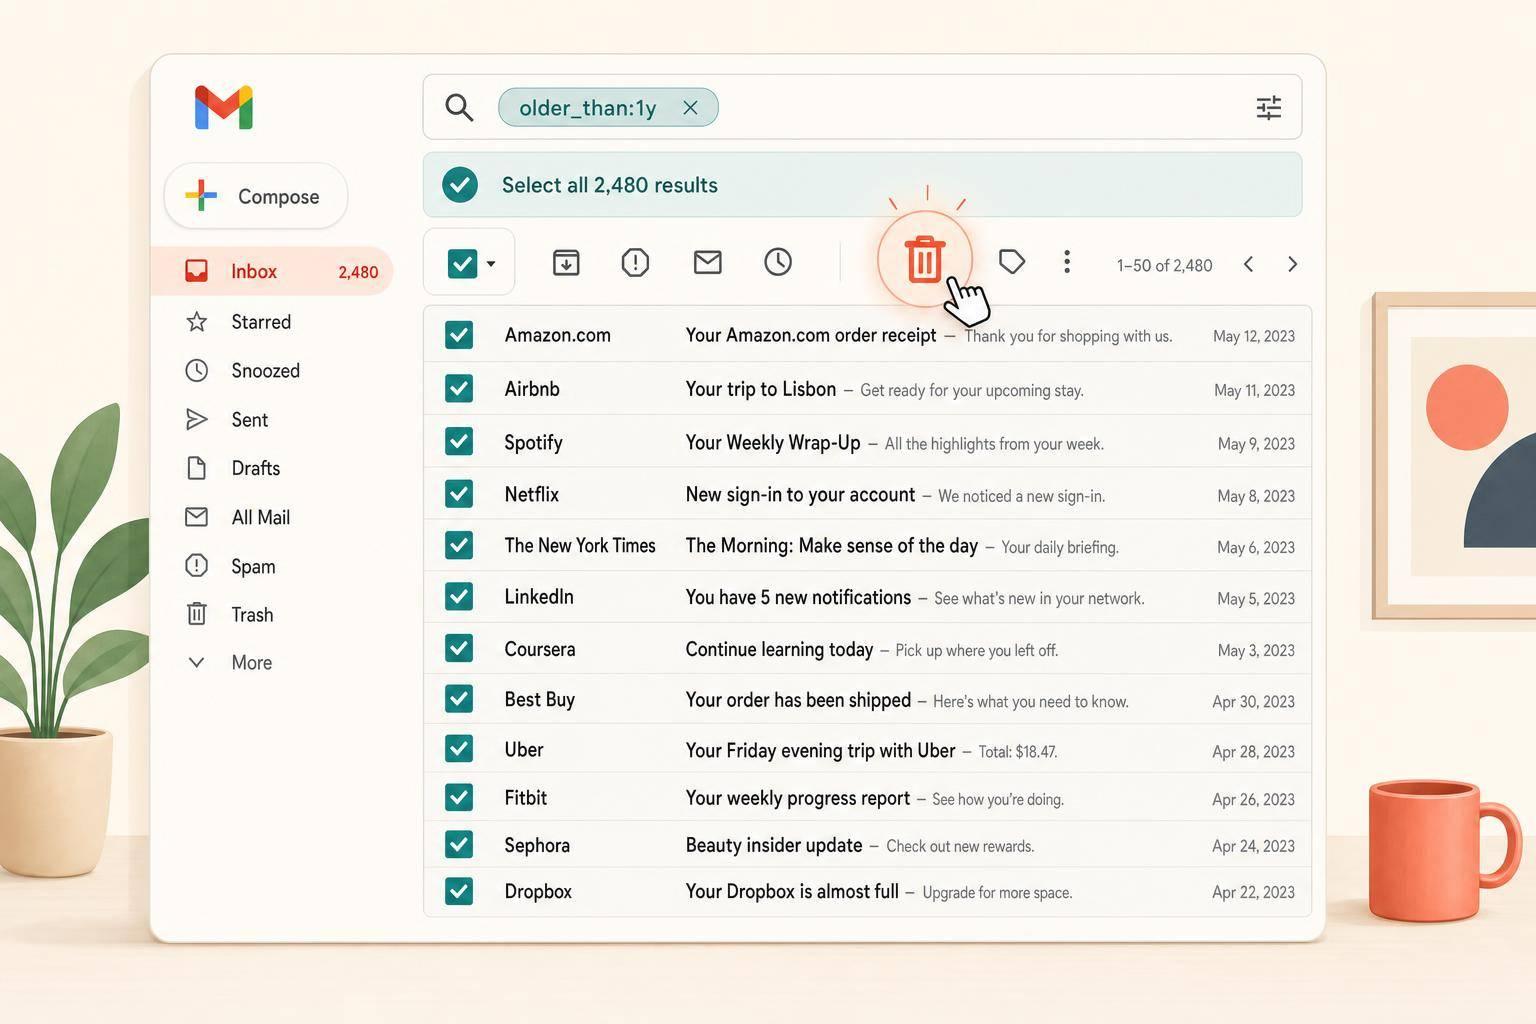Uncheck the Coursera email checkbox
The image size is (1536, 1024).
point(459,648)
